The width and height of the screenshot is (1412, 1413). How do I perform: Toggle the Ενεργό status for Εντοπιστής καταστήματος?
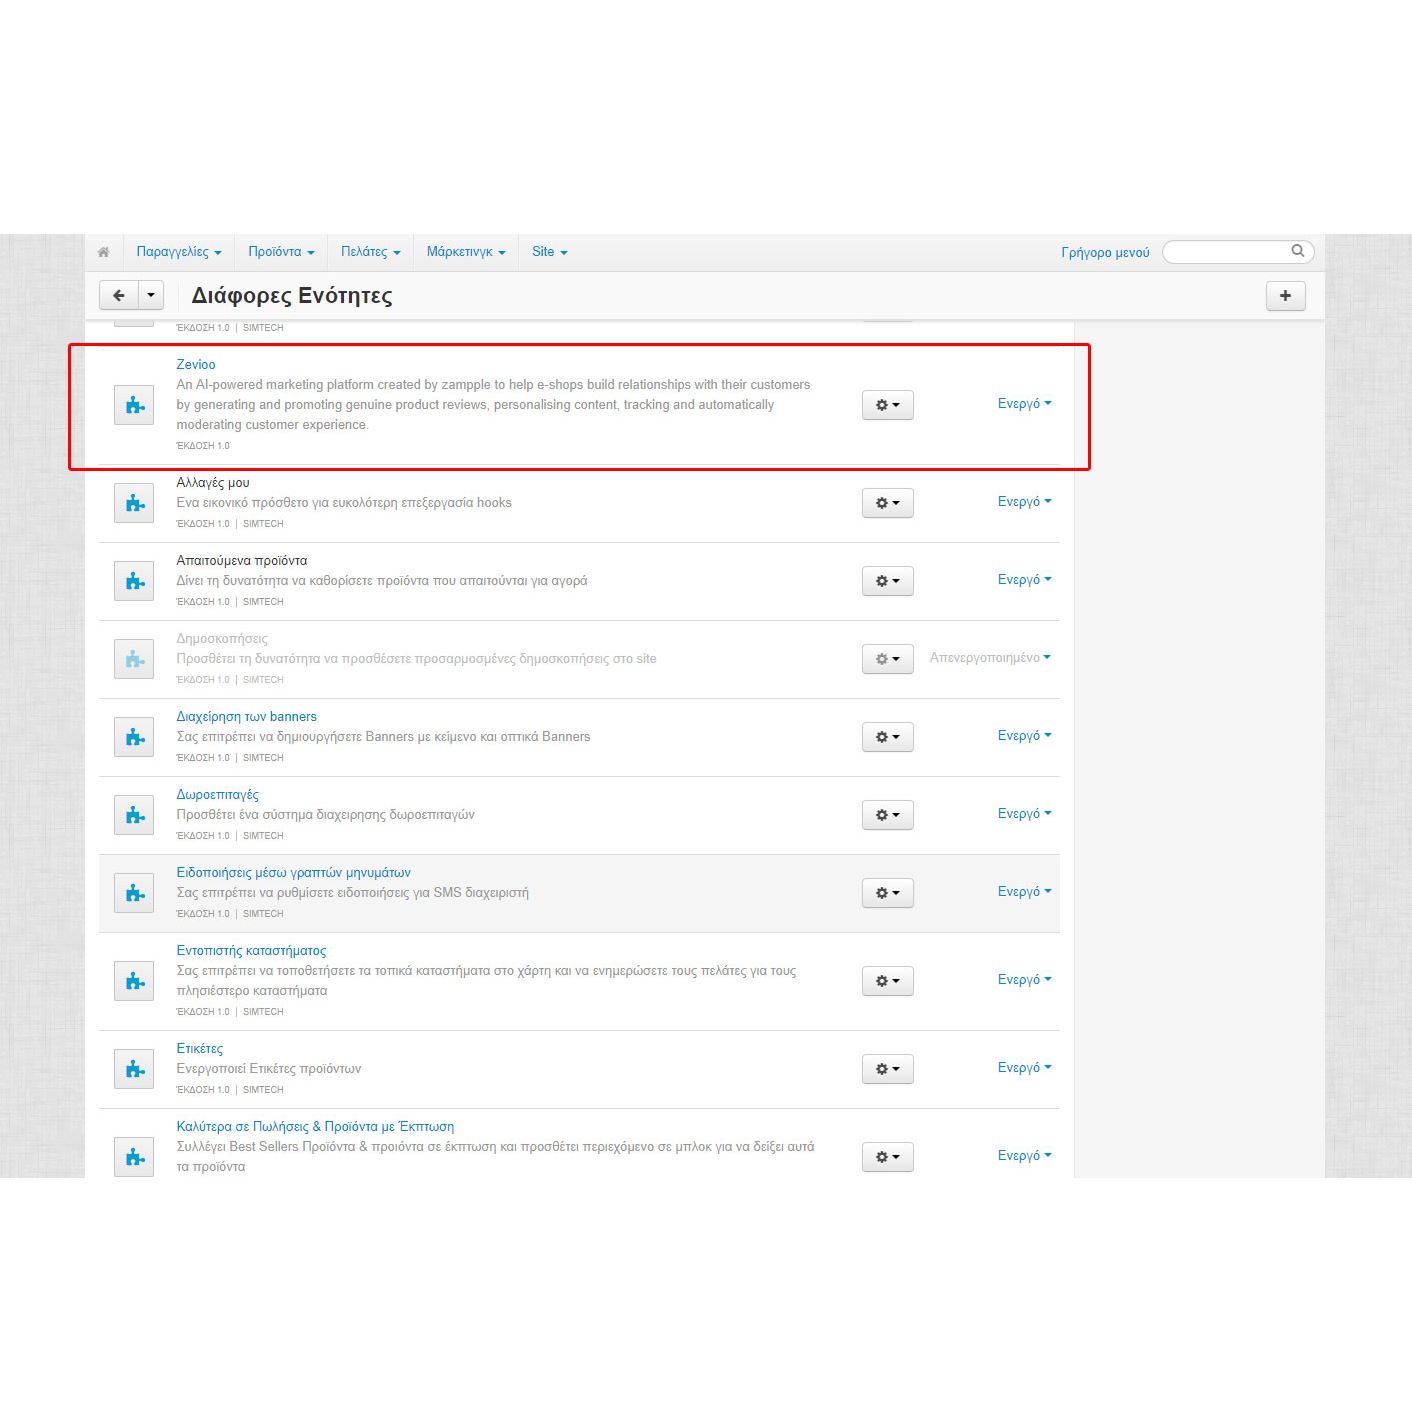pyautogui.click(x=1024, y=980)
